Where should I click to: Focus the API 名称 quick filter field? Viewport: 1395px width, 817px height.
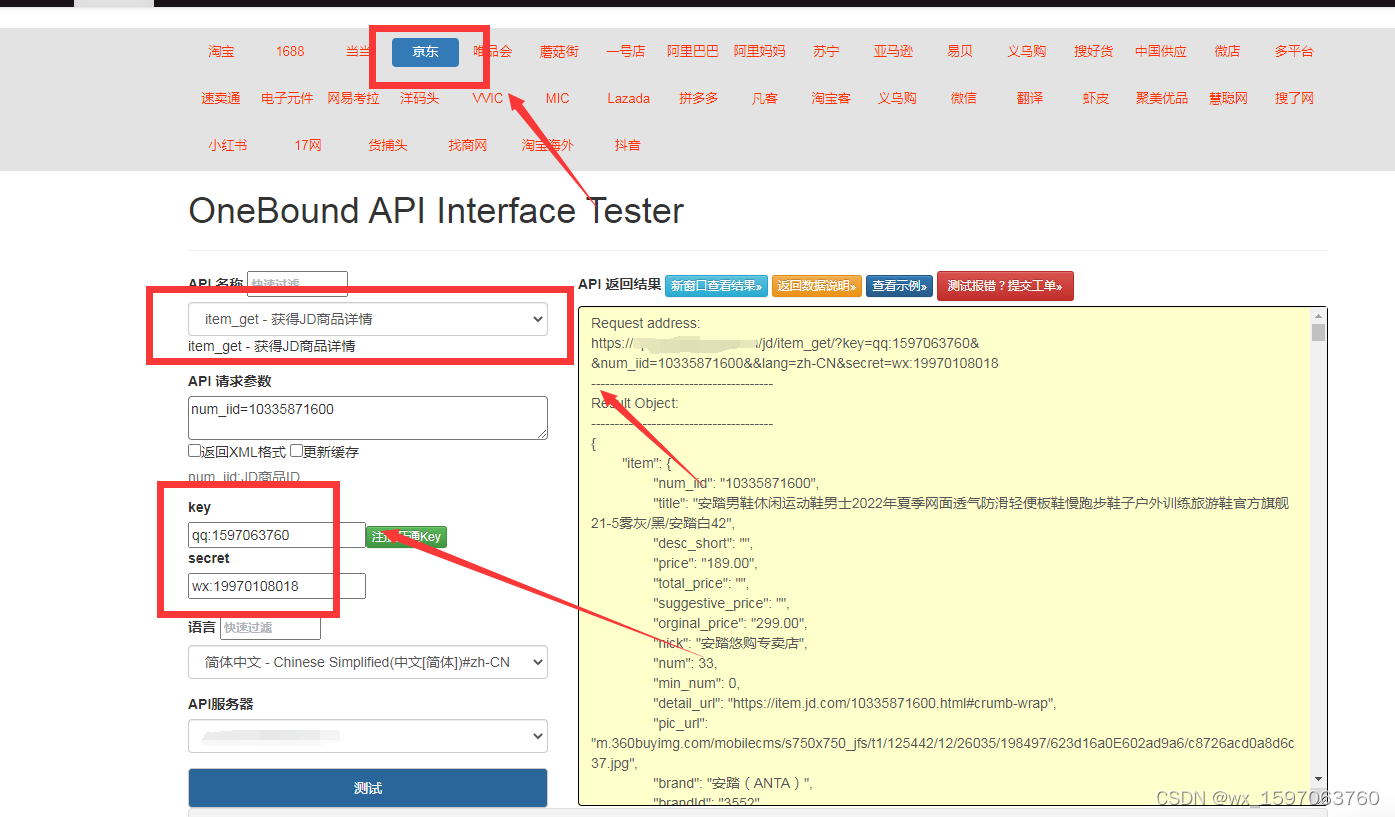pos(297,284)
